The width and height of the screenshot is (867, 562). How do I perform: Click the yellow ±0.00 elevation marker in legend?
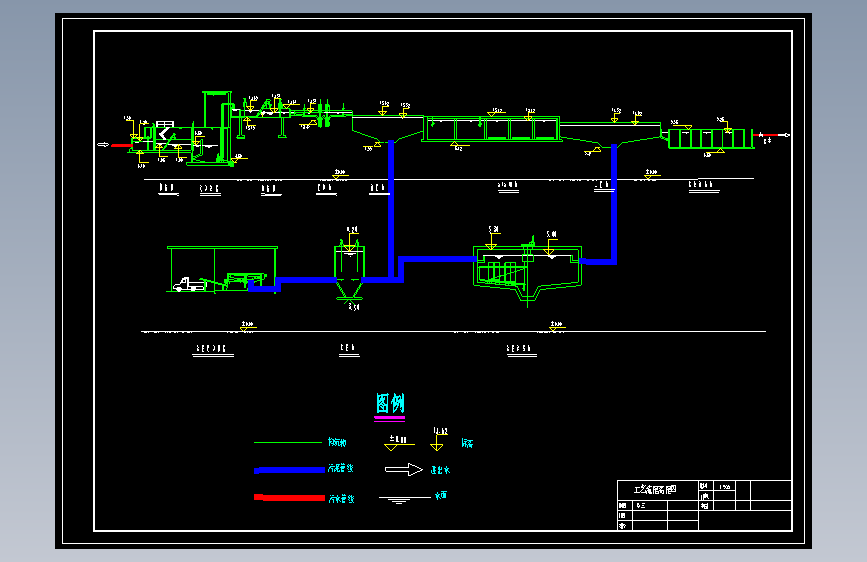[x=399, y=443]
